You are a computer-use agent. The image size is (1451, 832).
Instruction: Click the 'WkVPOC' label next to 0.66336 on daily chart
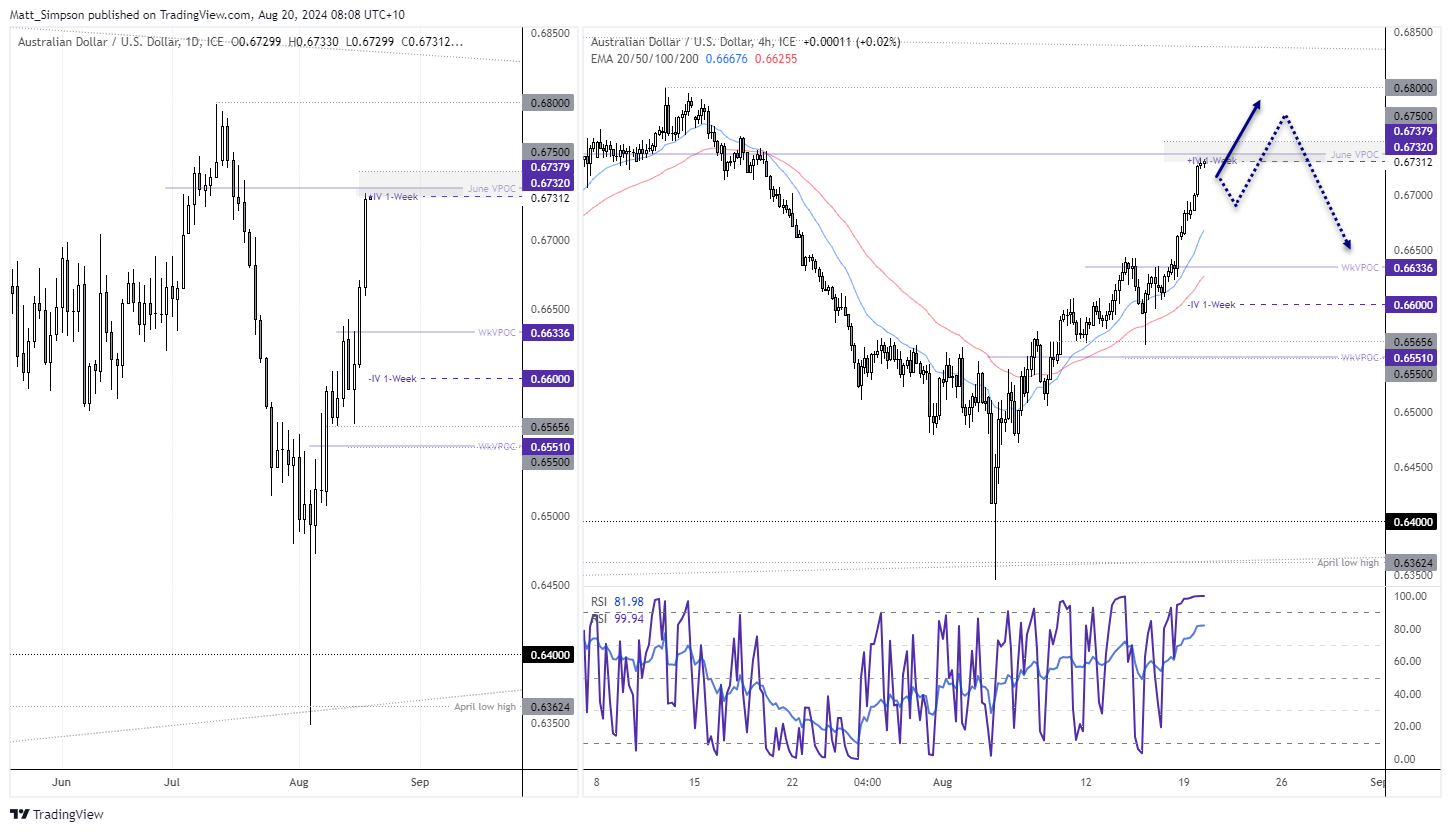pos(497,333)
